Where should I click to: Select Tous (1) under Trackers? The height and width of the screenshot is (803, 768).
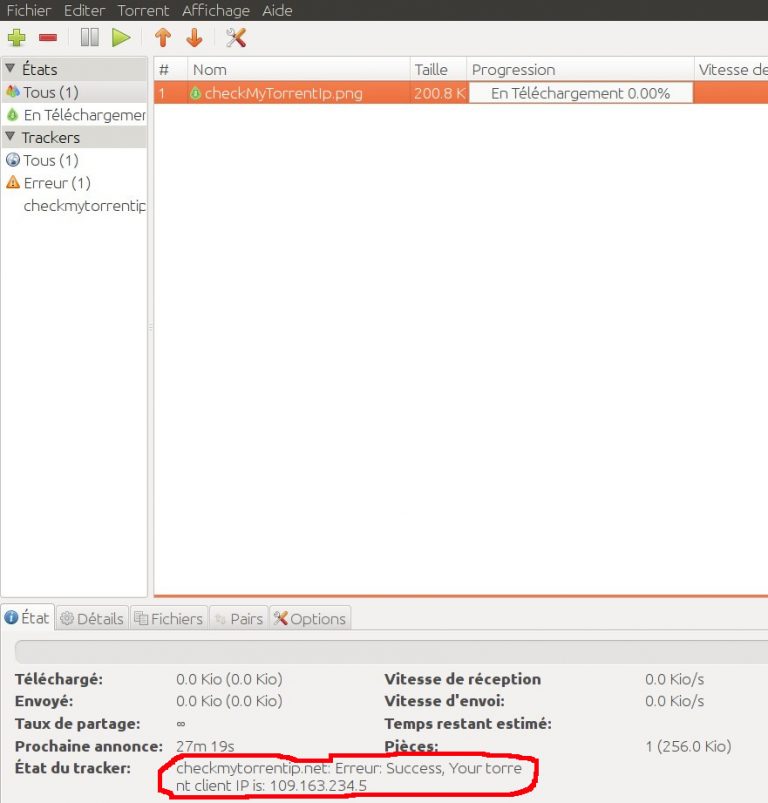[x=74, y=160]
